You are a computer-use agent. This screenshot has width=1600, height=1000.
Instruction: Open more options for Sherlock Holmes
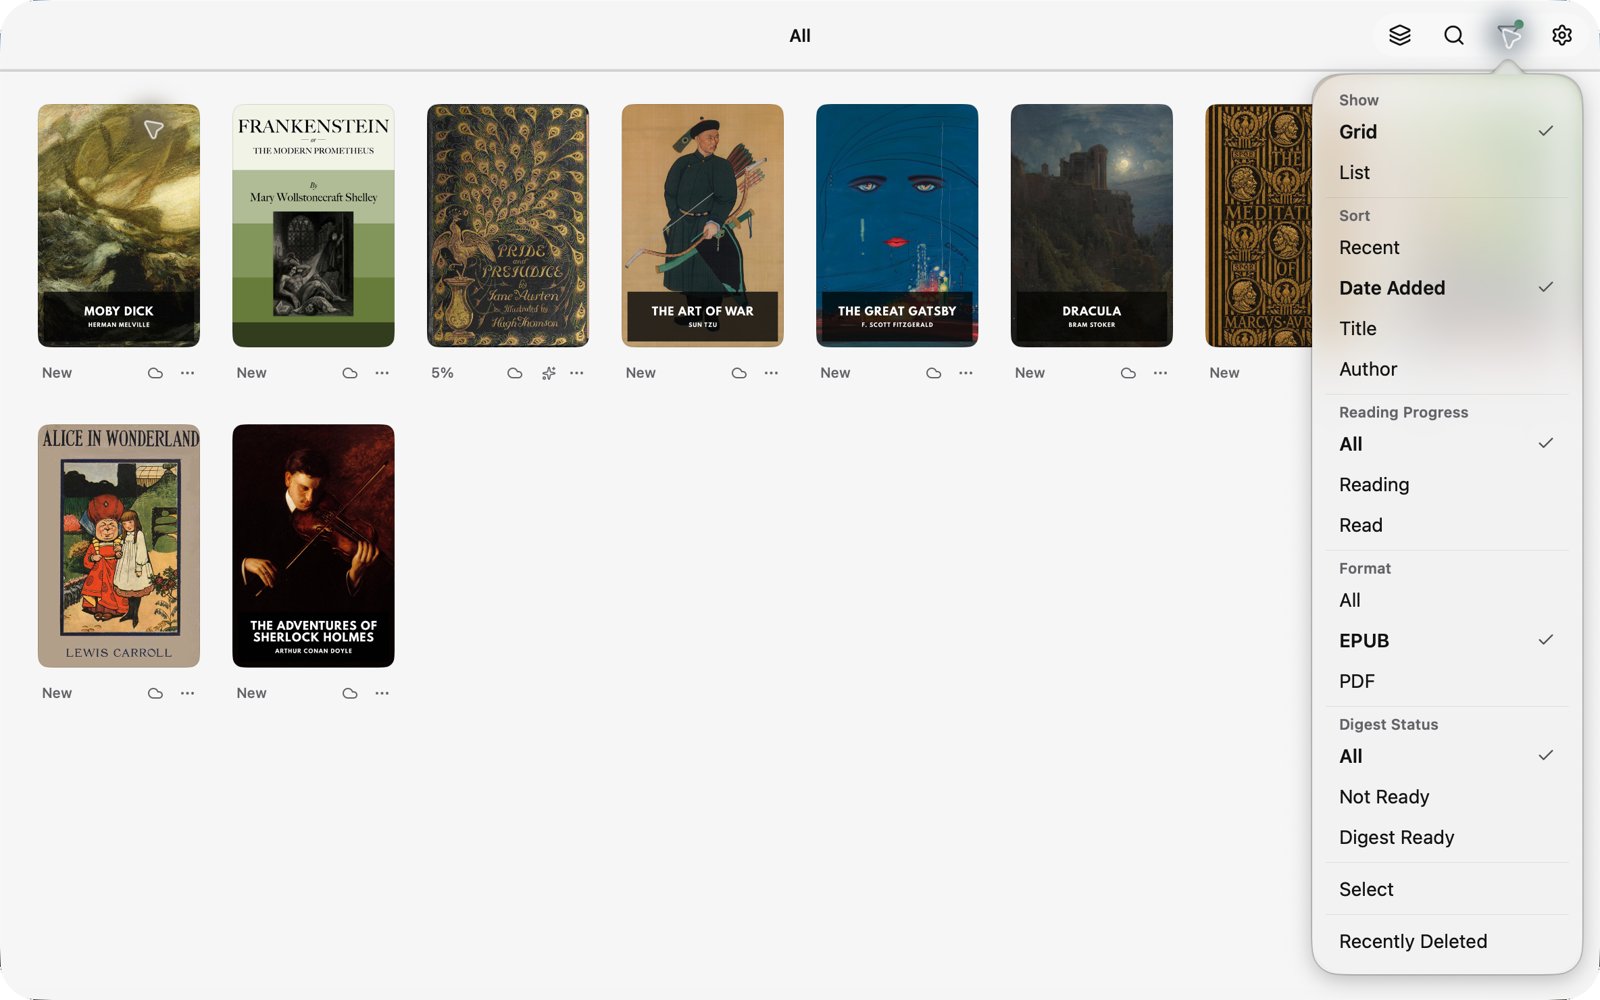click(x=382, y=693)
